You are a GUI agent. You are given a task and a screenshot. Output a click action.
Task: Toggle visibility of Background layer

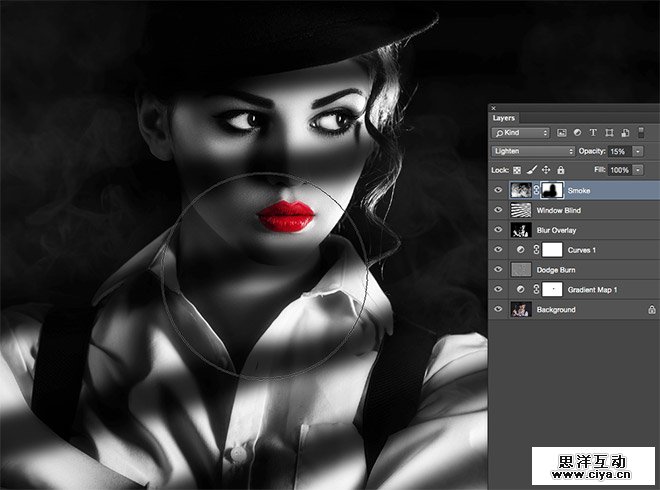[x=498, y=310]
